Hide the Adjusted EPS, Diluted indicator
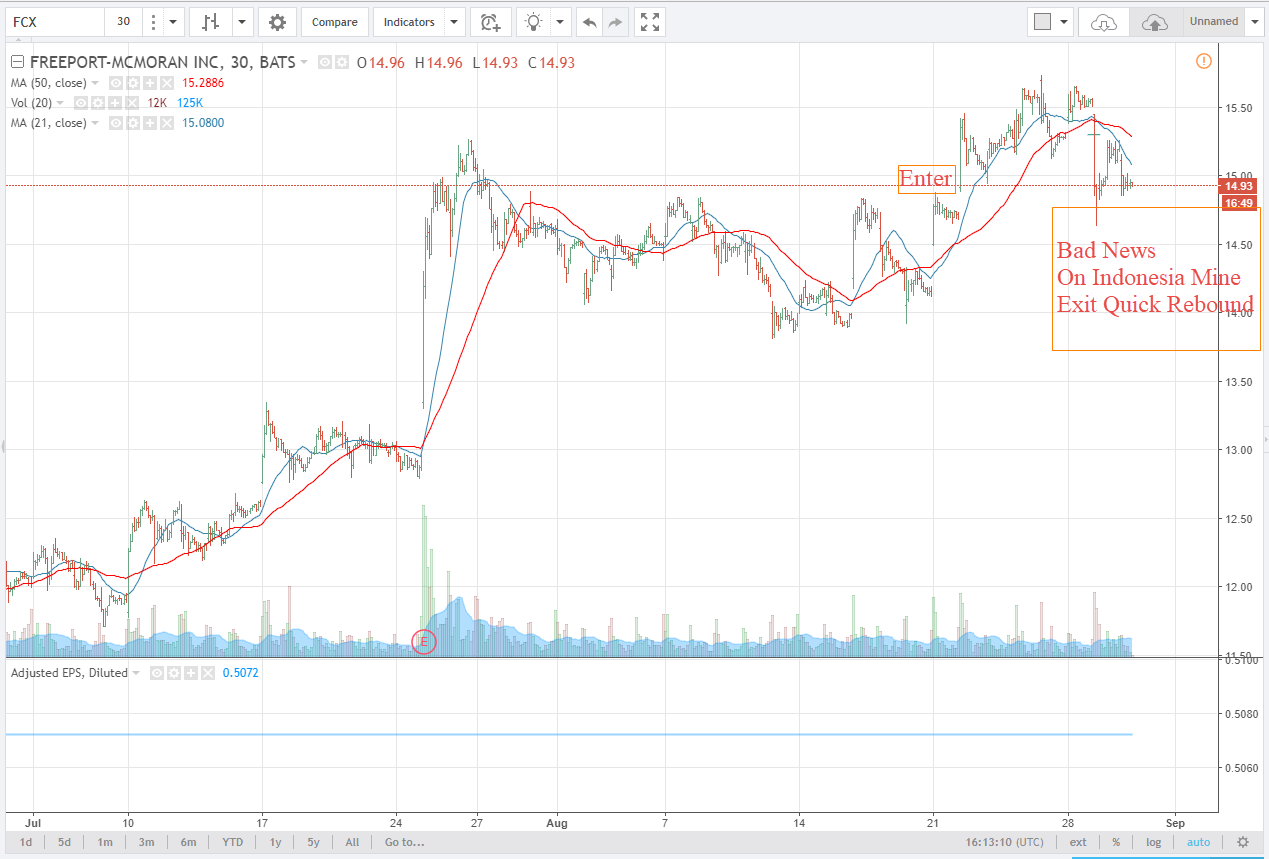 157,673
